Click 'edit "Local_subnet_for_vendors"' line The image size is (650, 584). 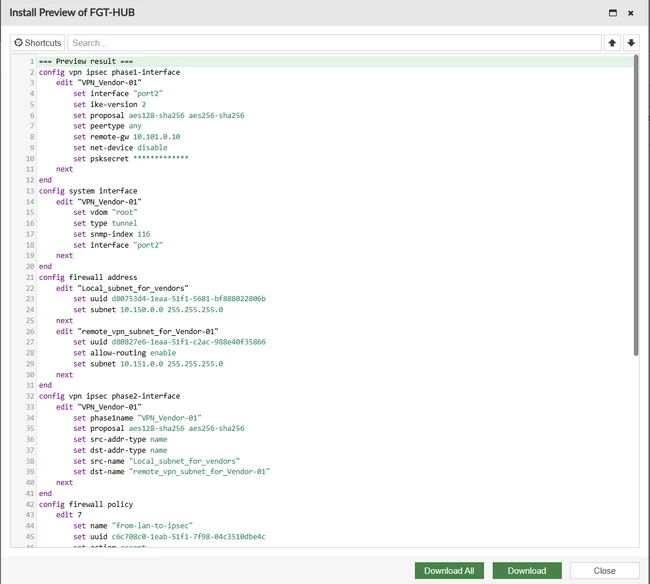pyautogui.click(x=122, y=288)
